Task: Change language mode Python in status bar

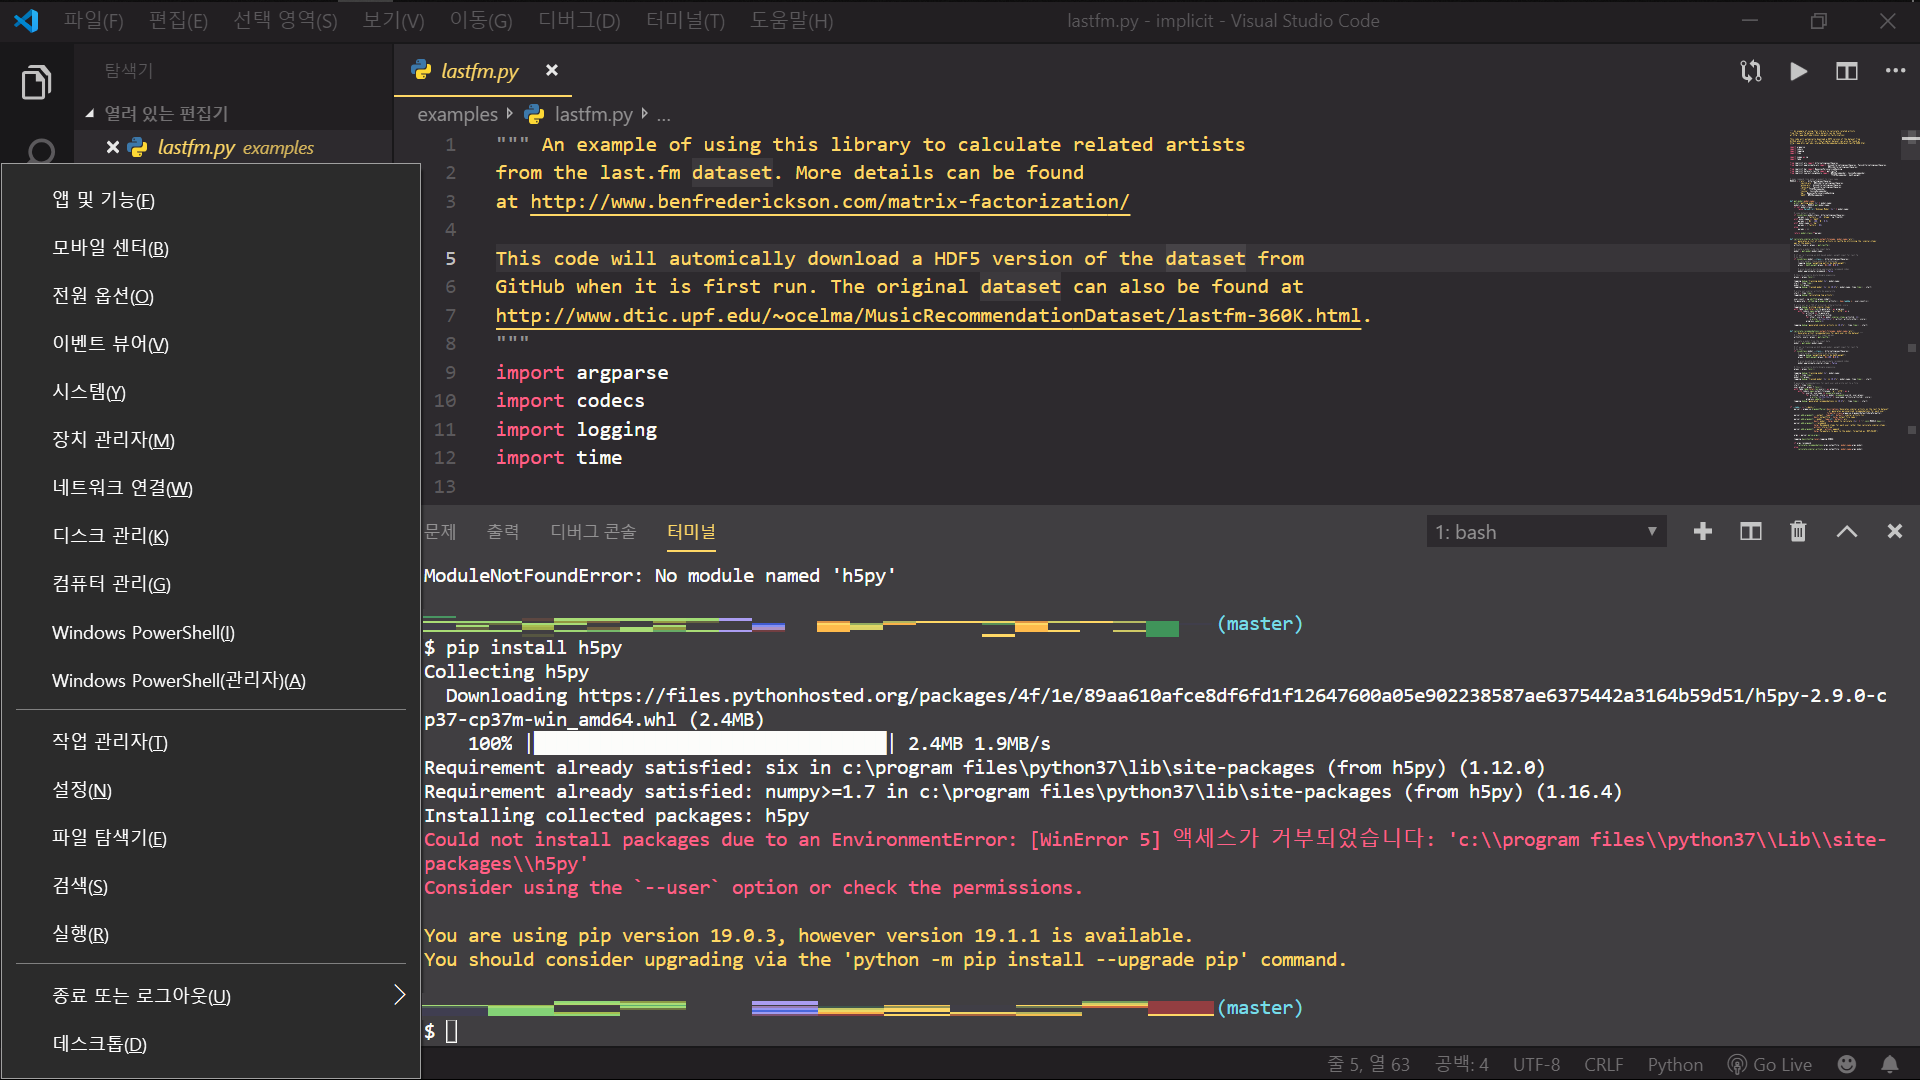Action: (x=1675, y=1064)
